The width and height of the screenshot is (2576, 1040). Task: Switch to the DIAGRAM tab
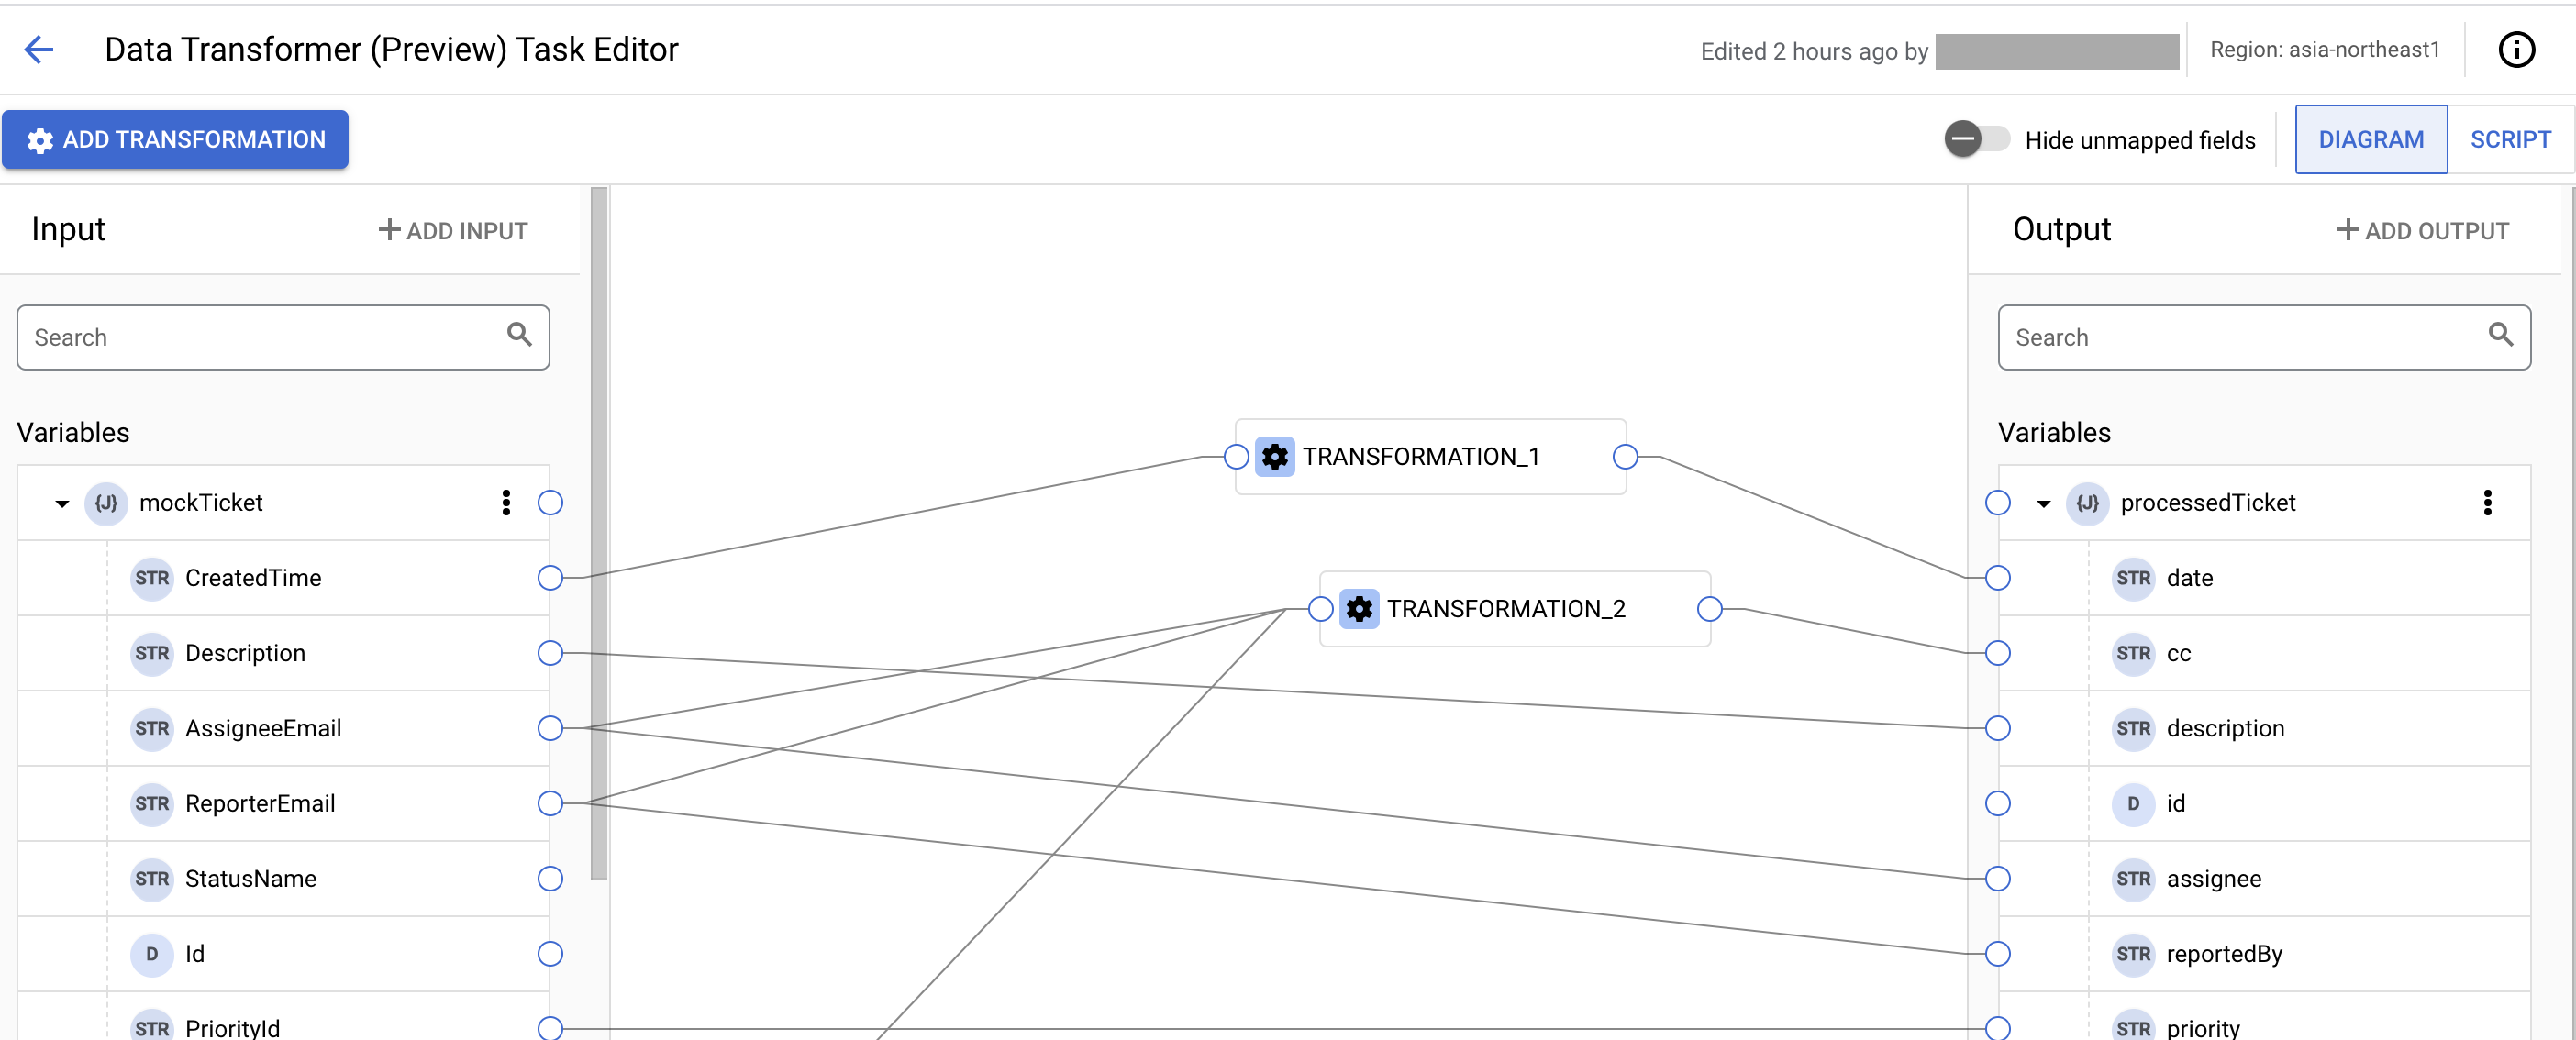click(2372, 139)
